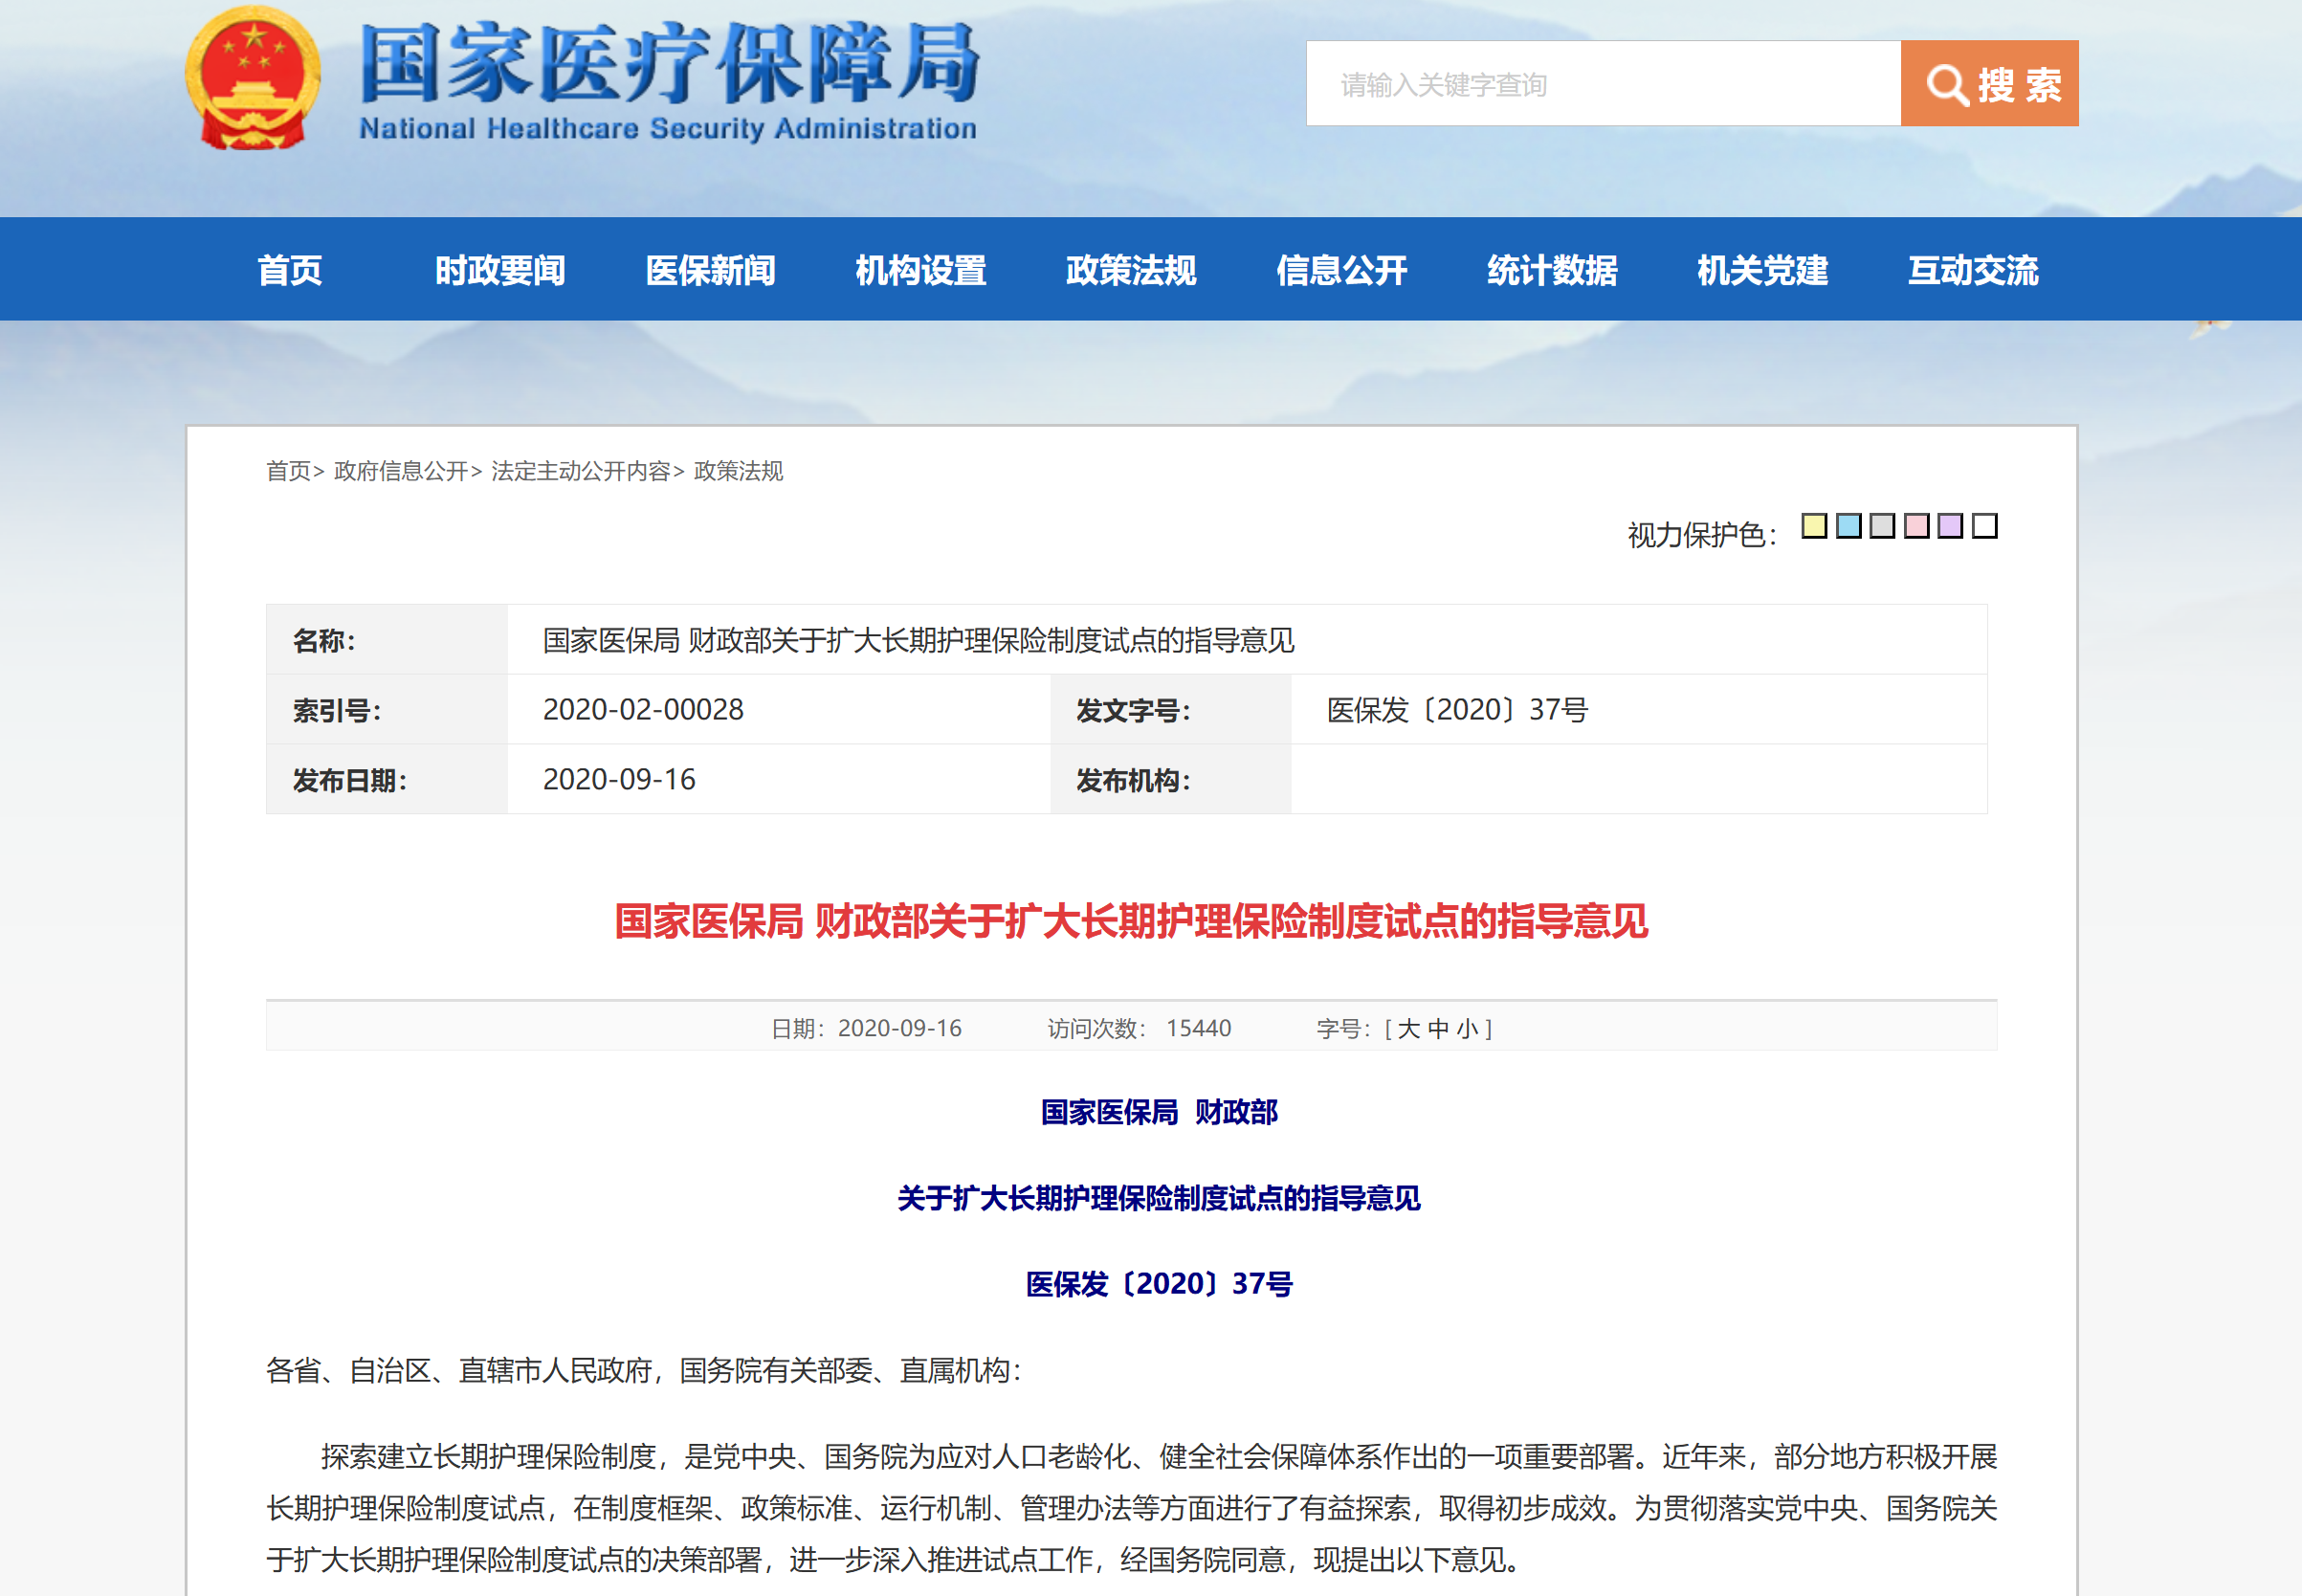
Task: Focus the keyword search input field
Action: click(1603, 83)
